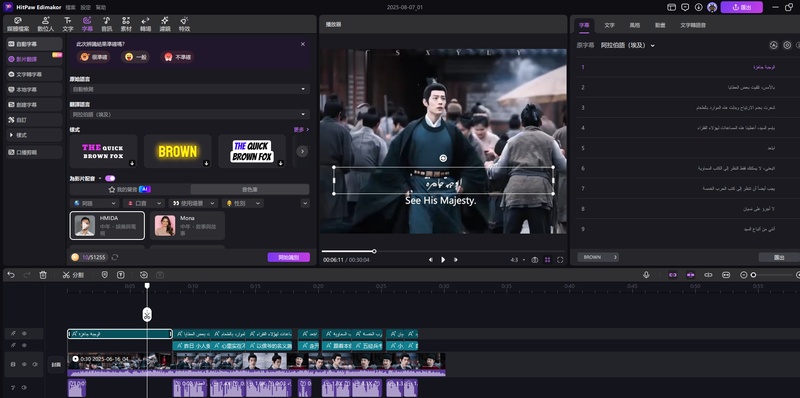Click the microphone voice record icon
The height and width of the screenshot is (398, 800).
click(x=646, y=275)
